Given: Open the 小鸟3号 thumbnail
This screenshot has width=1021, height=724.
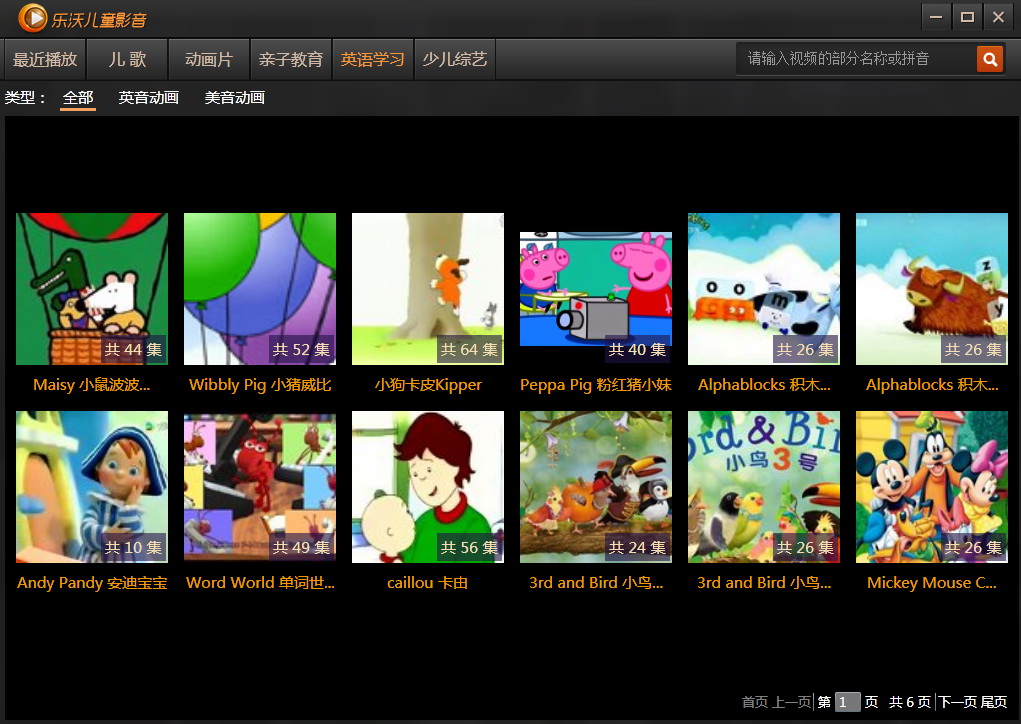Looking at the screenshot, I should pyautogui.click(x=764, y=486).
